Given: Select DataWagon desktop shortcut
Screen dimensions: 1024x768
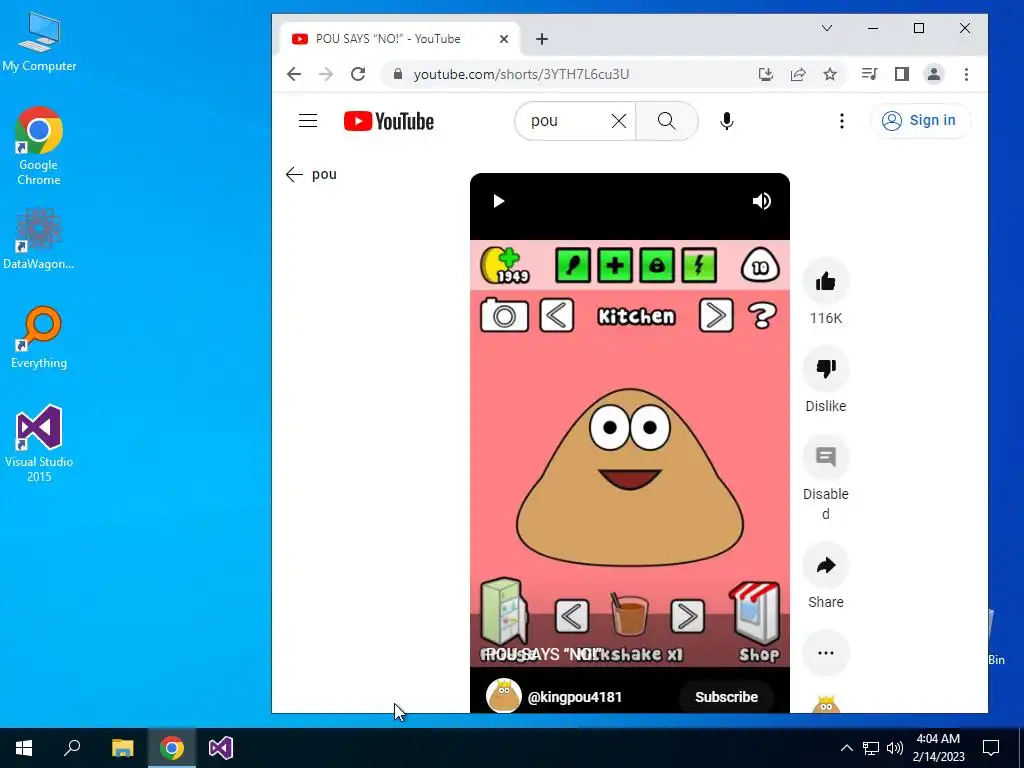Looking at the screenshot, I should point(39,238).
